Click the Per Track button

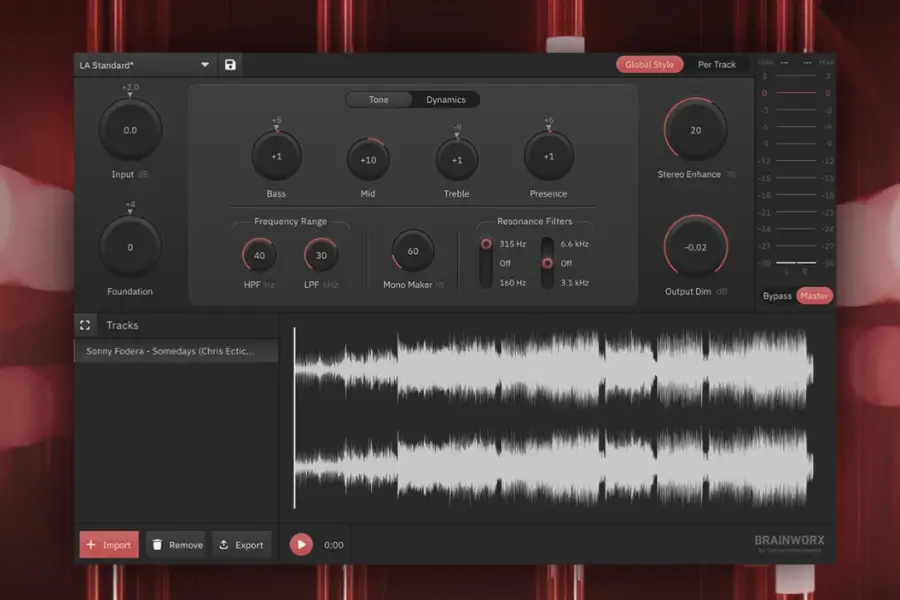tap(718, 63)
